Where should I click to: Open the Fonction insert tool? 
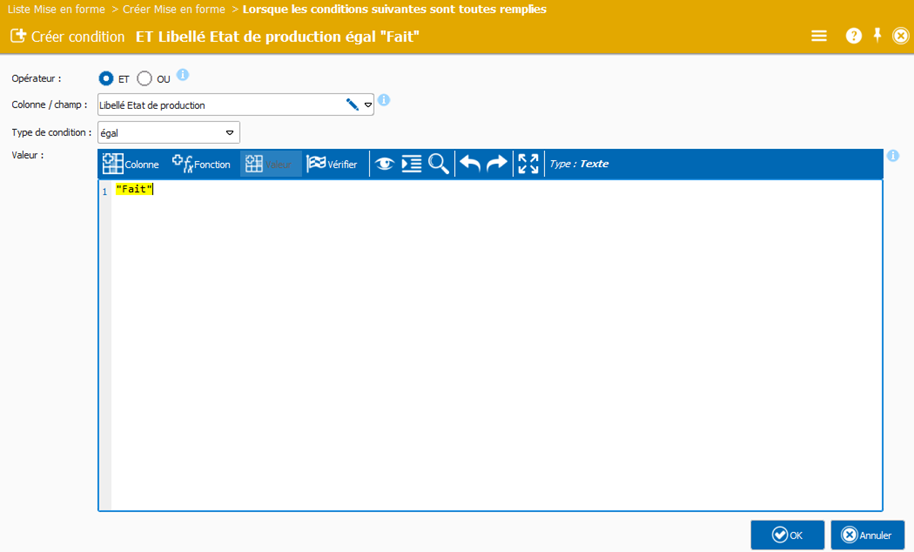(x=201, y=164)
